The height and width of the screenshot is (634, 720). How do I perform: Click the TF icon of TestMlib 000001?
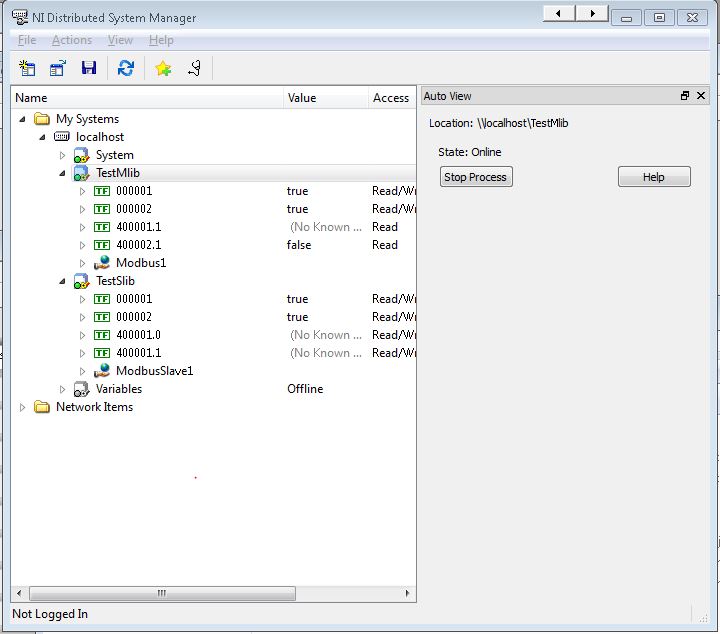click(102, 191)
